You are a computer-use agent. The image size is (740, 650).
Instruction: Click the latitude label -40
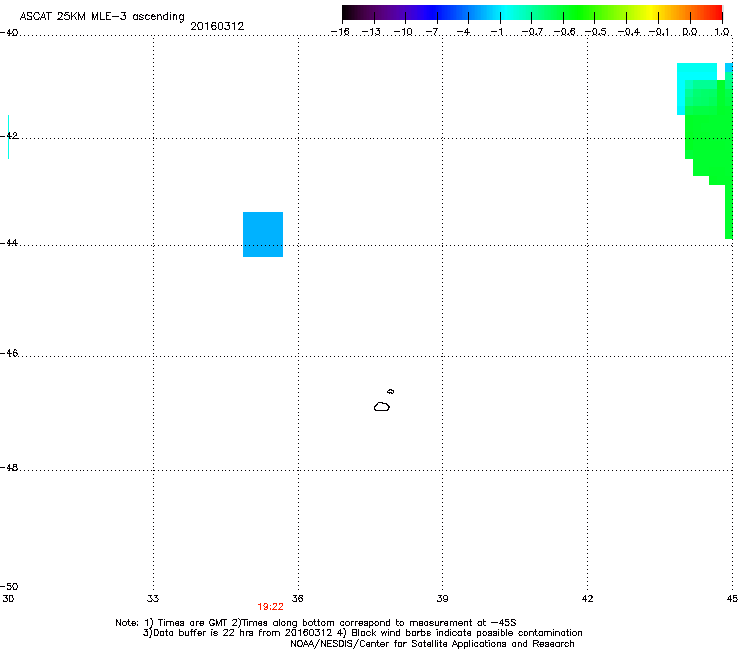pyautogui.click(x=9, y=33)
